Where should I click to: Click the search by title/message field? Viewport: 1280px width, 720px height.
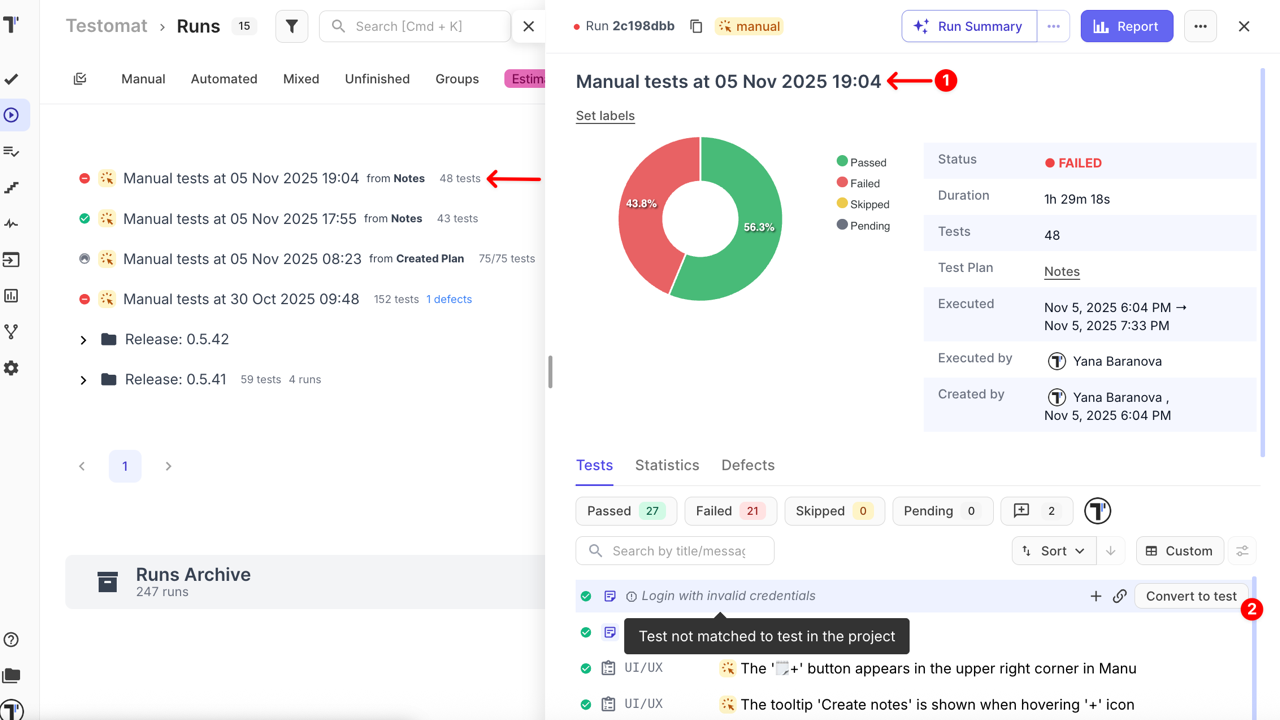[675, 550]
